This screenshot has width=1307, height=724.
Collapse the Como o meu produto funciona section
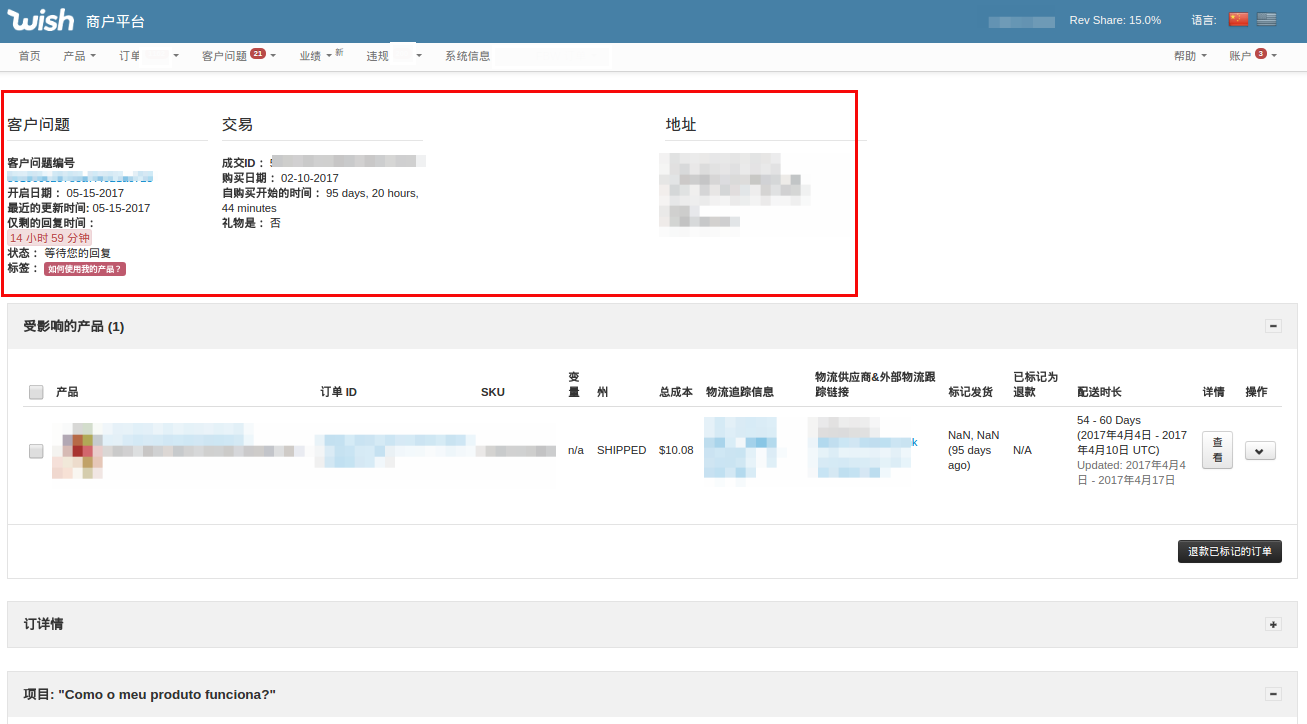click(1273, 693)
